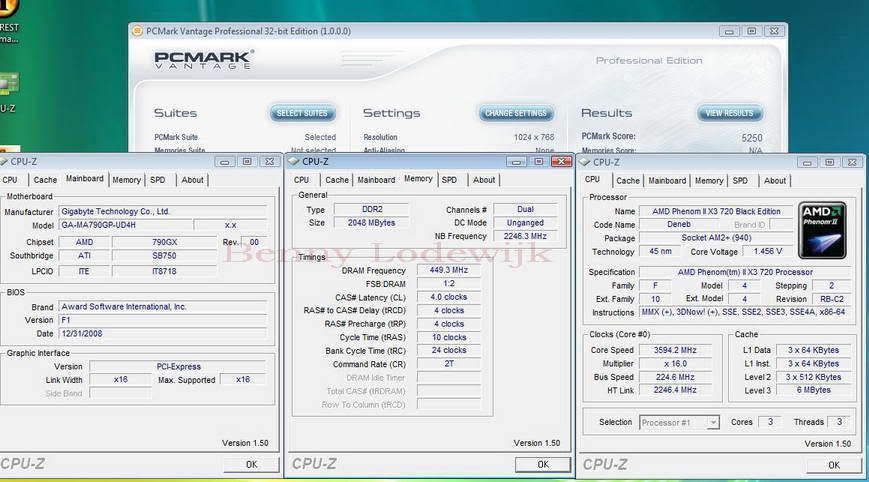This screenshot has width=869, height=482.
Task: Click the CPU-Z title icon in right window
Action: tap(585, 162)
